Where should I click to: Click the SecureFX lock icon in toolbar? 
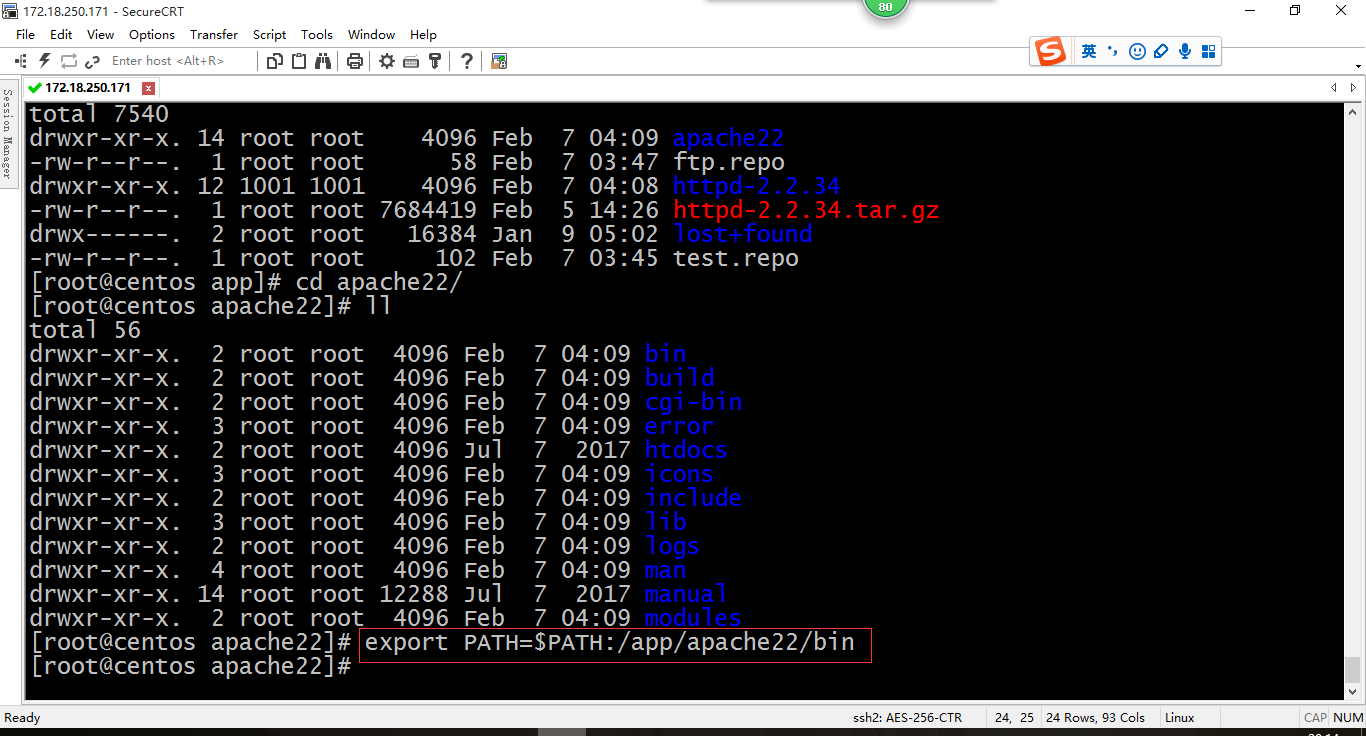(499, 61)
